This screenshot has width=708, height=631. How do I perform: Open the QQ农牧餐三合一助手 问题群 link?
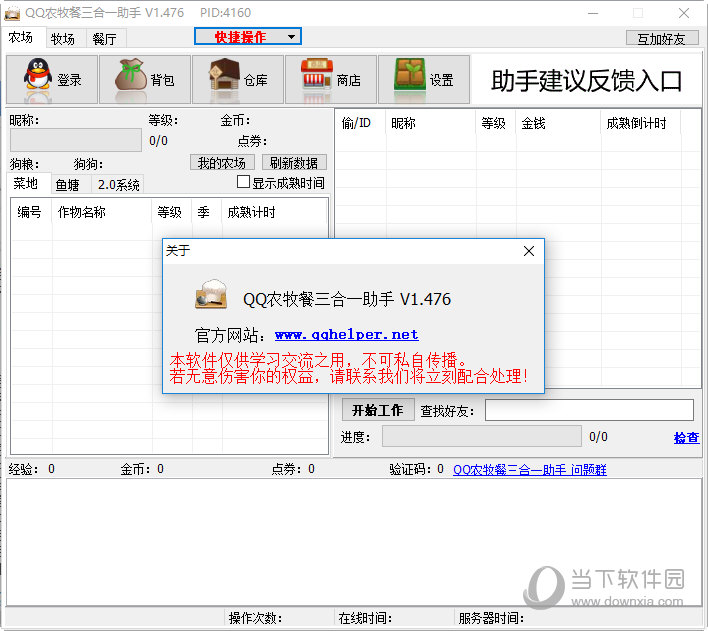tap(530, 470)
